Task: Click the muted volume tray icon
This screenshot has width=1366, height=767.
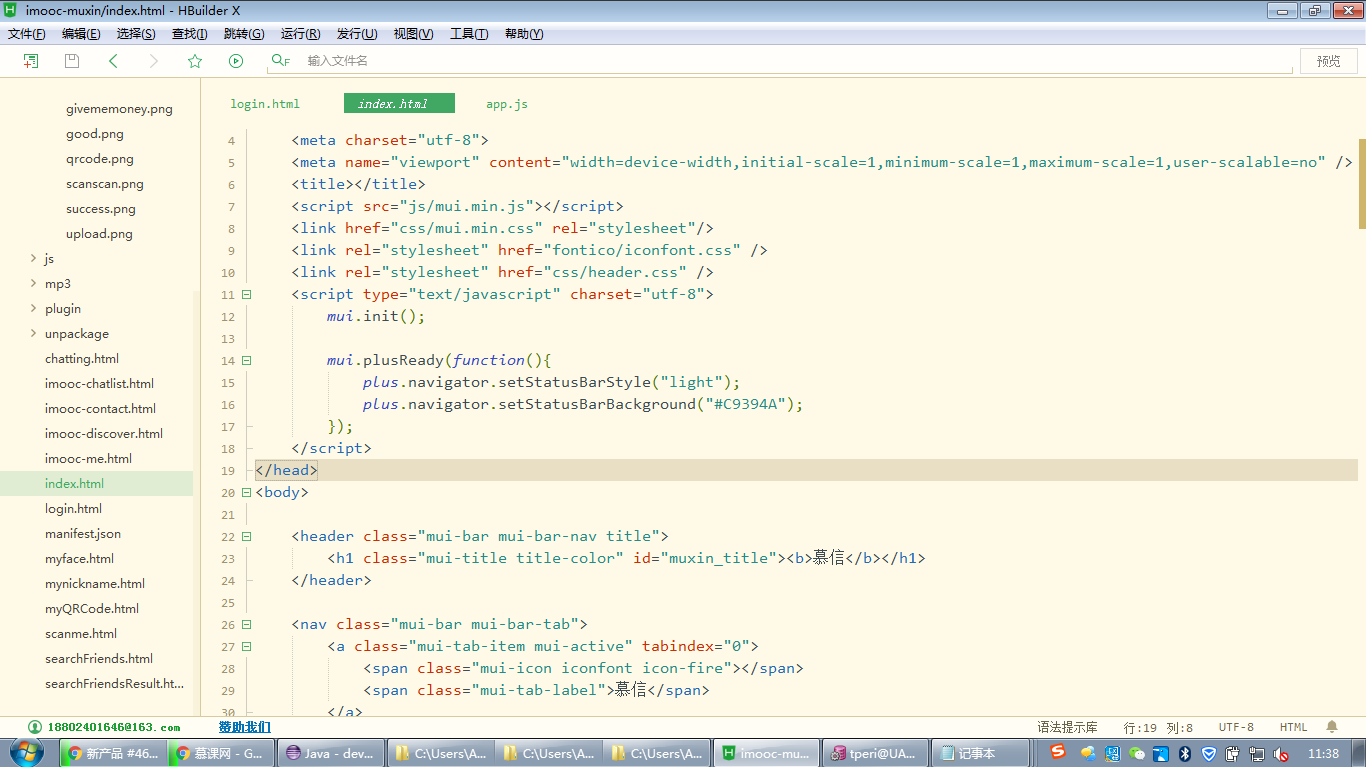Action: (x=1281, y=753)
